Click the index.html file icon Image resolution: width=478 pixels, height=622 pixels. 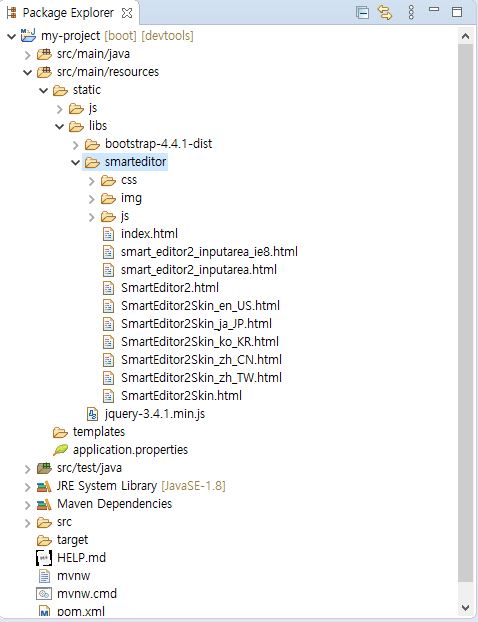pos(108,234)
